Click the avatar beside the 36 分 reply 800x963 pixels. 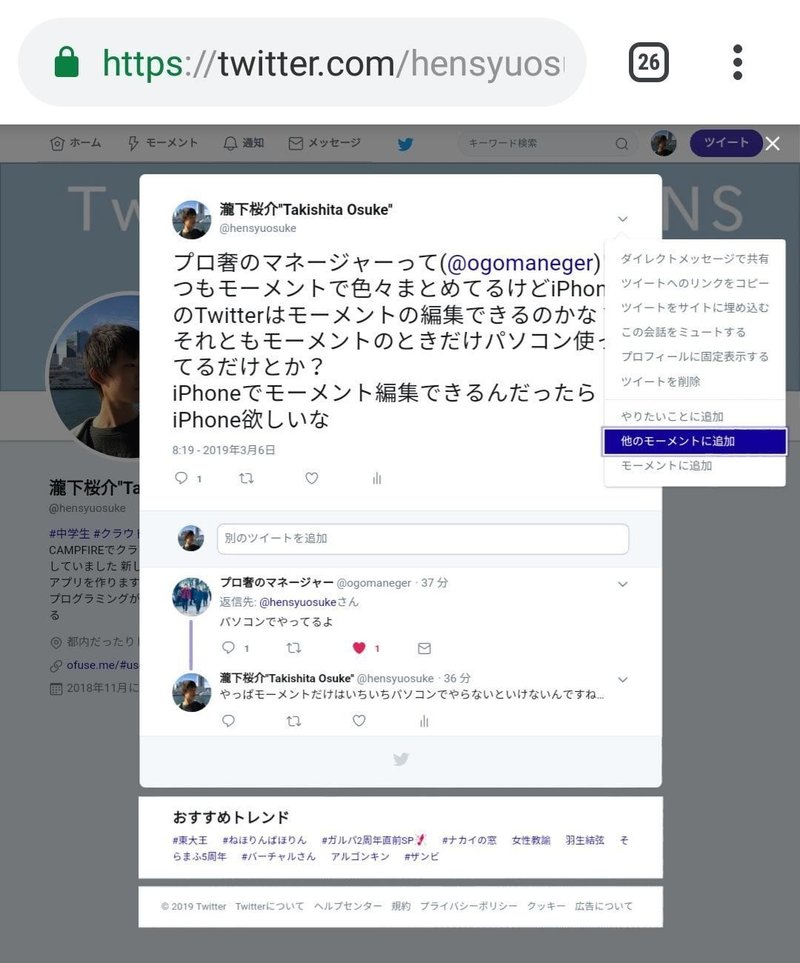(192, 692)
